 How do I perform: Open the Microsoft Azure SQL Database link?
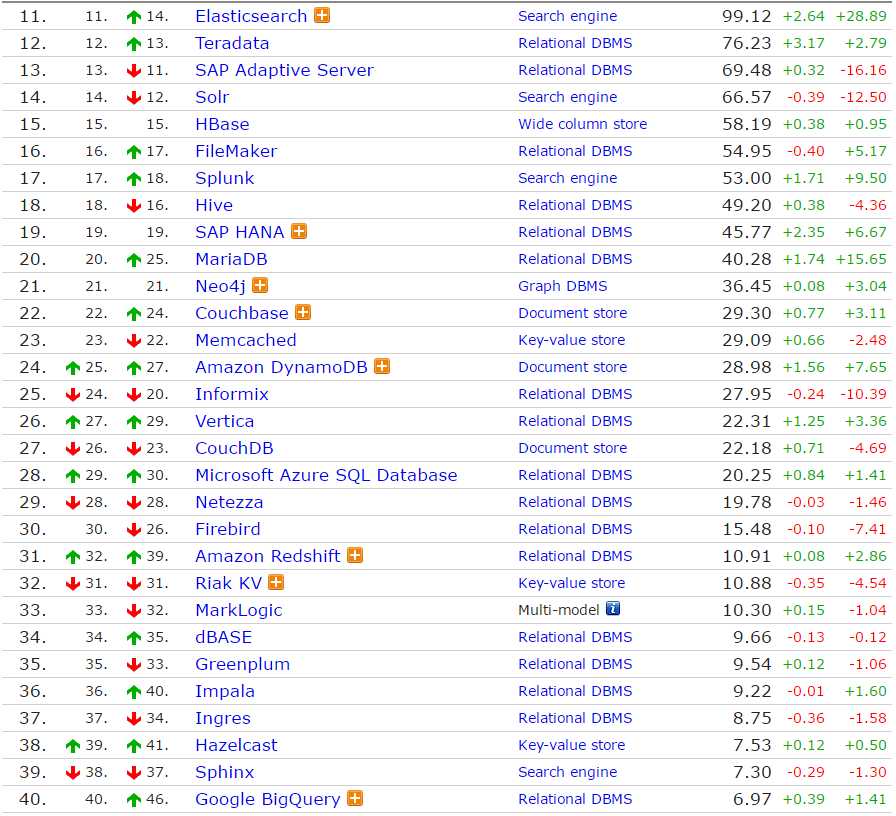pos(326,475)
